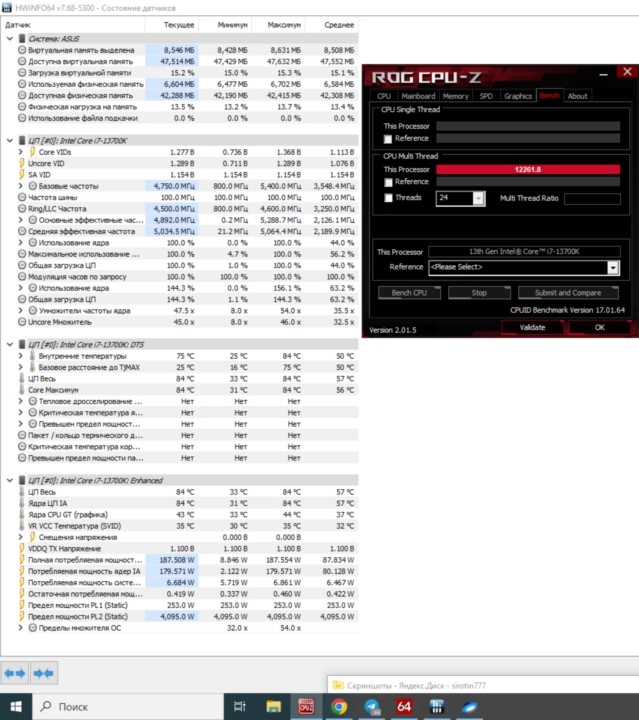This screenshot has height=720, width=639.
Task: Collapse the i7-13700K: DTS section
Action: [10, 344]
